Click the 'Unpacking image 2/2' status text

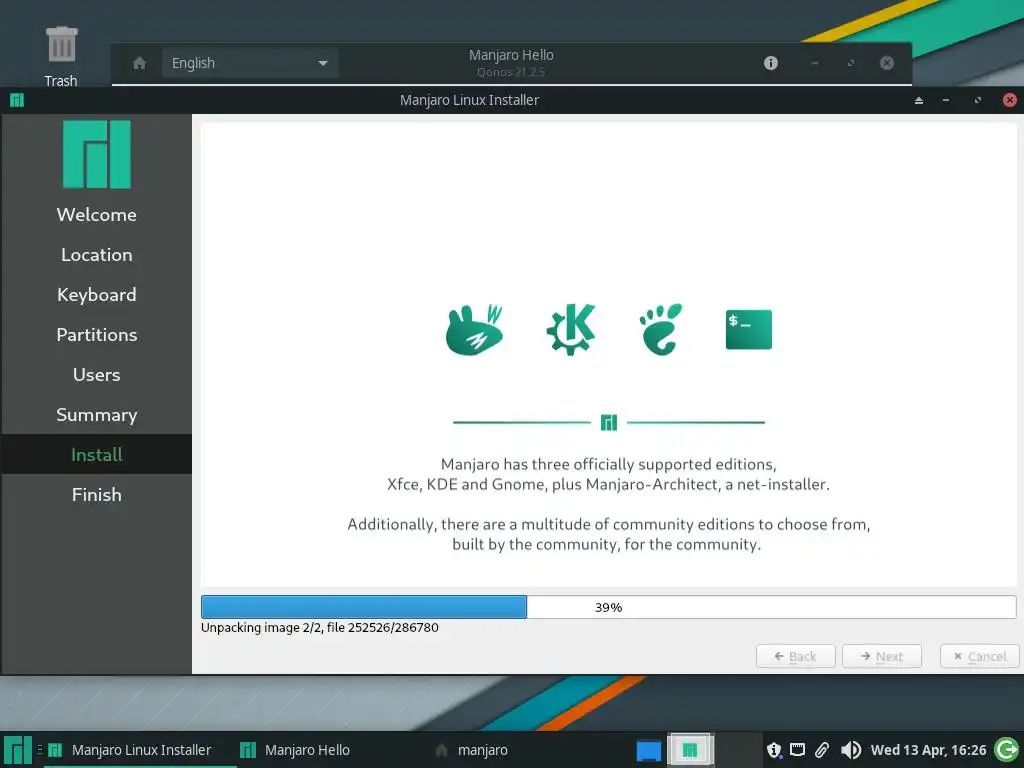click(320, 628)
